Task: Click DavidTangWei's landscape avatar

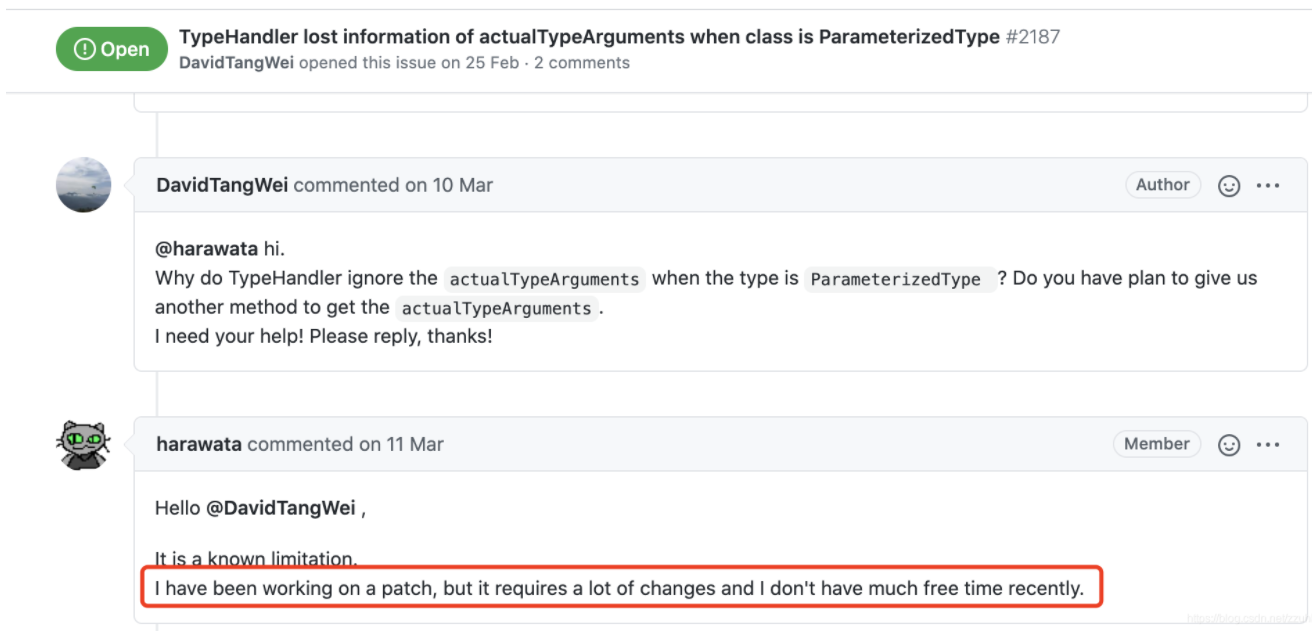Action: coord(83,185)
